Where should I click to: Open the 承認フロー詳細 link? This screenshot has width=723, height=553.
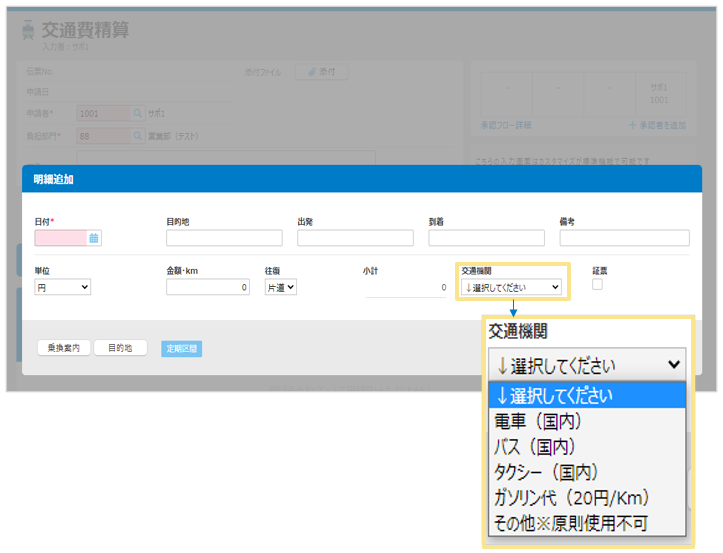506,125
